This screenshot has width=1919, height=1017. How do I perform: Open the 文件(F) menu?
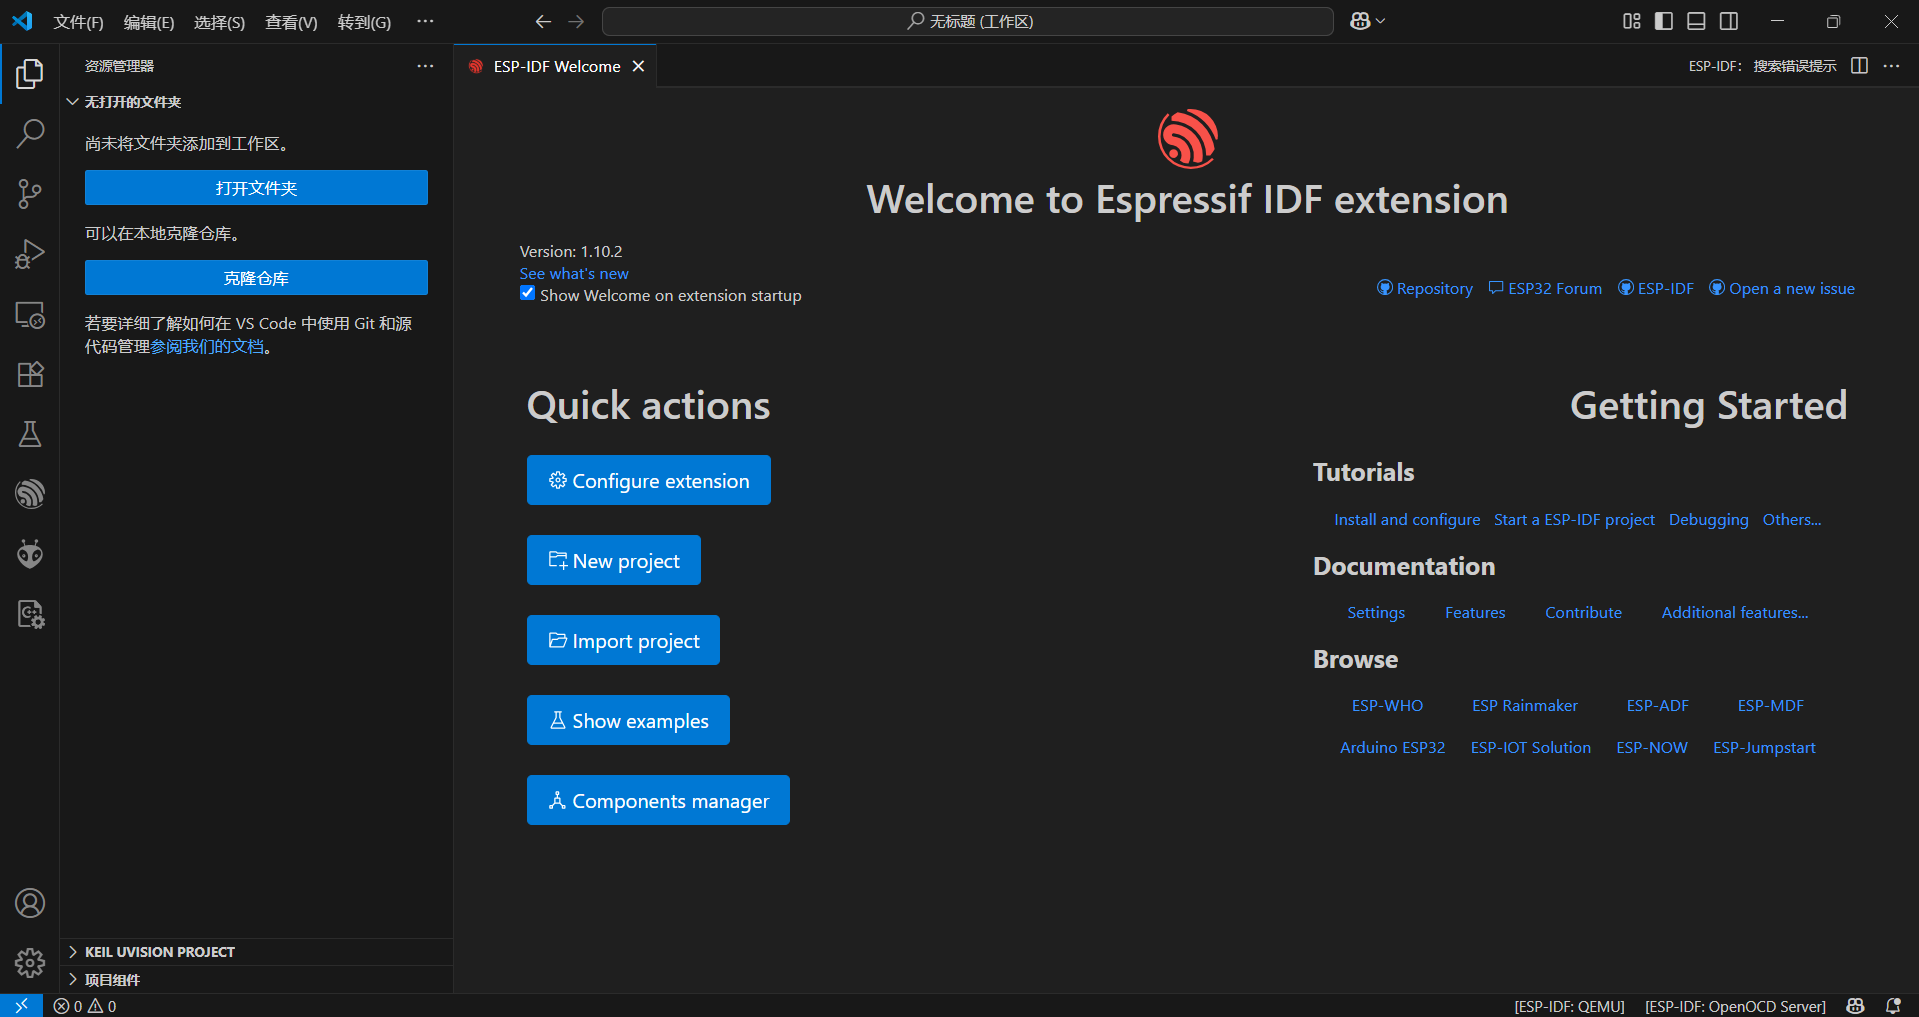click(x=78, y=22)
